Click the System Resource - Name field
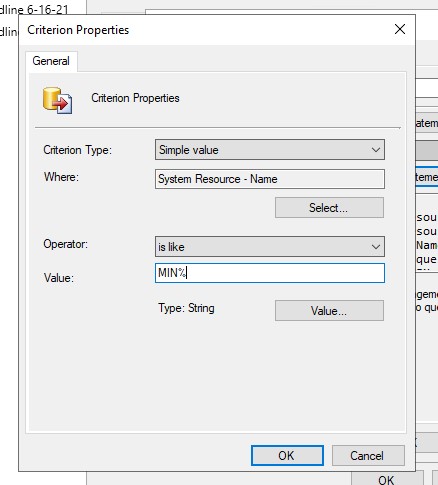438x485 pixels. coord(270,179)
